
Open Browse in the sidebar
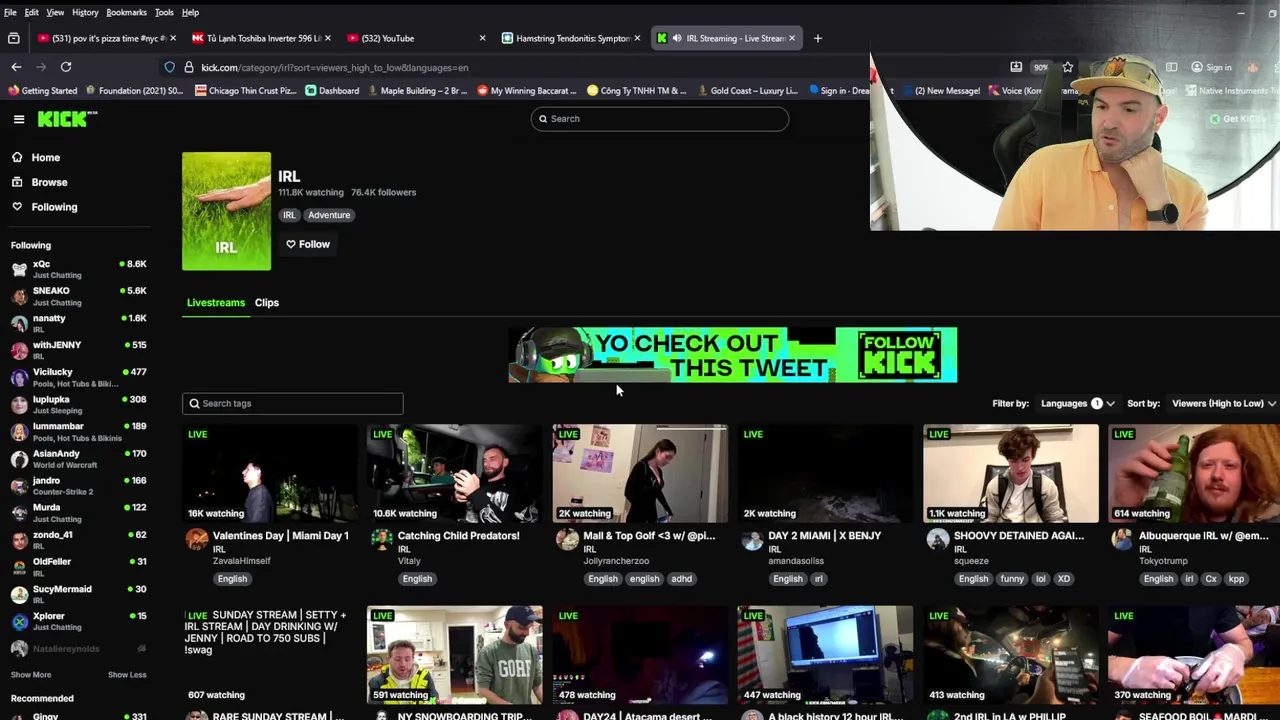pyautogui.click(x=49, y=182)
